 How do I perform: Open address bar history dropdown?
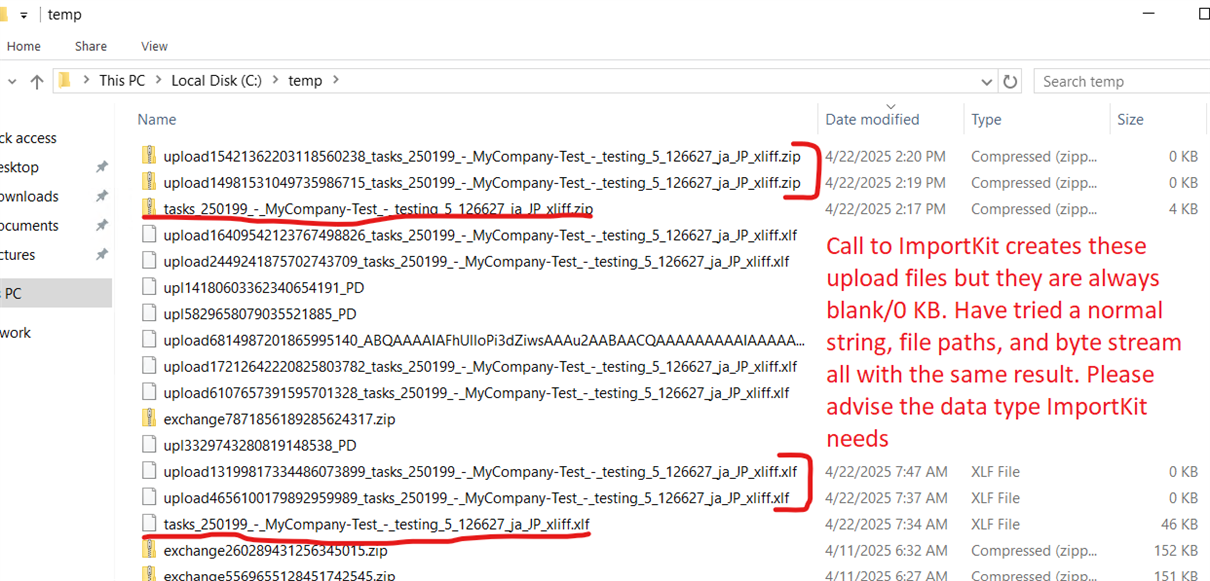tap(988, 81)
